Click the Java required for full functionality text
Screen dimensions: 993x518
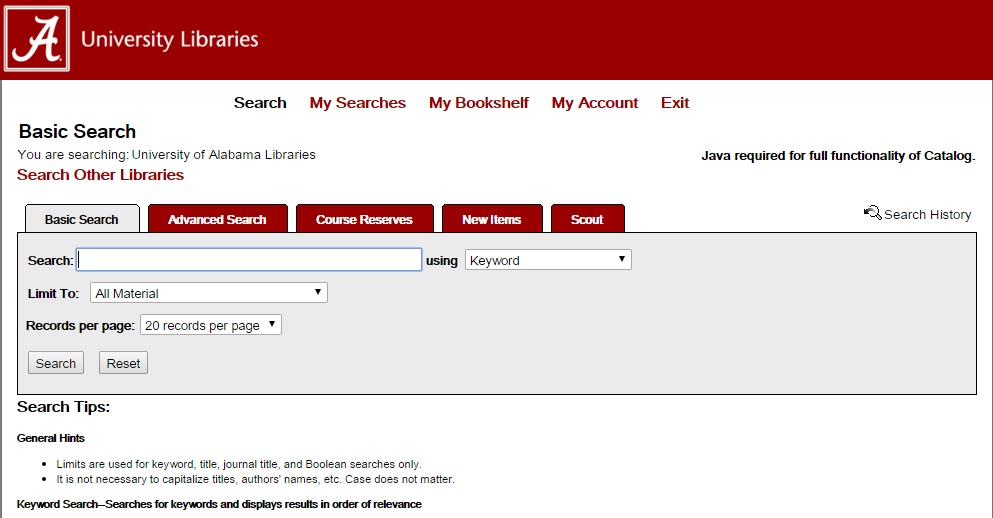click(x=838, y=156)
